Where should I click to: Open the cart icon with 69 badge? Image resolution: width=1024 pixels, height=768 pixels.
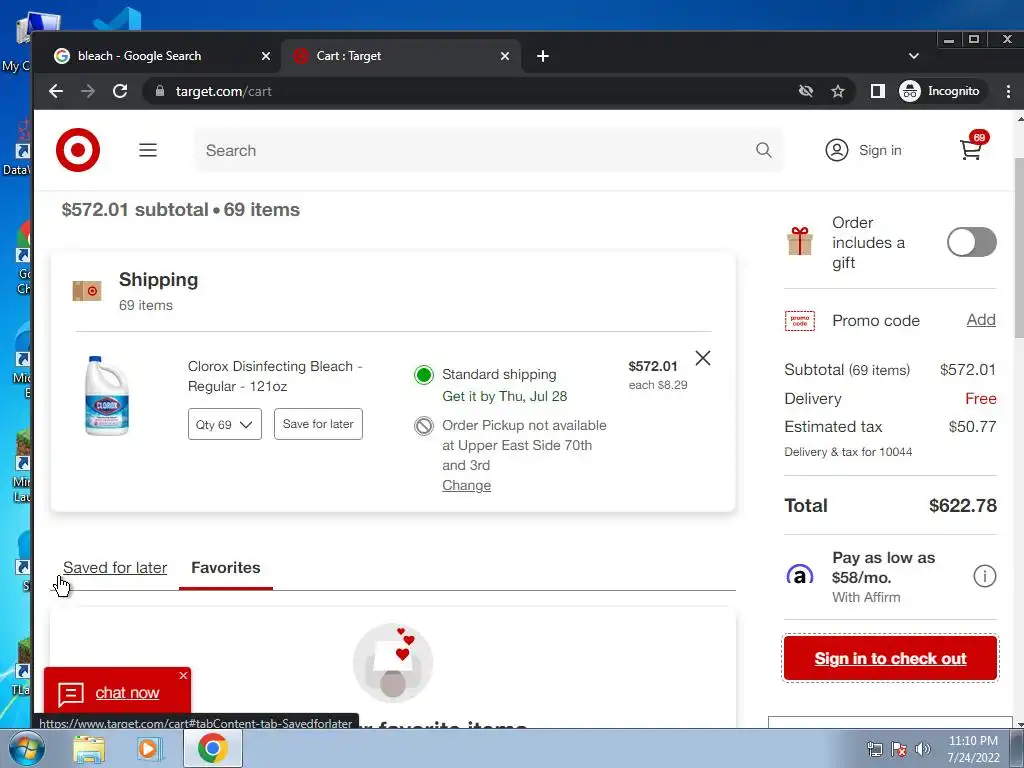tap(972, 148)
